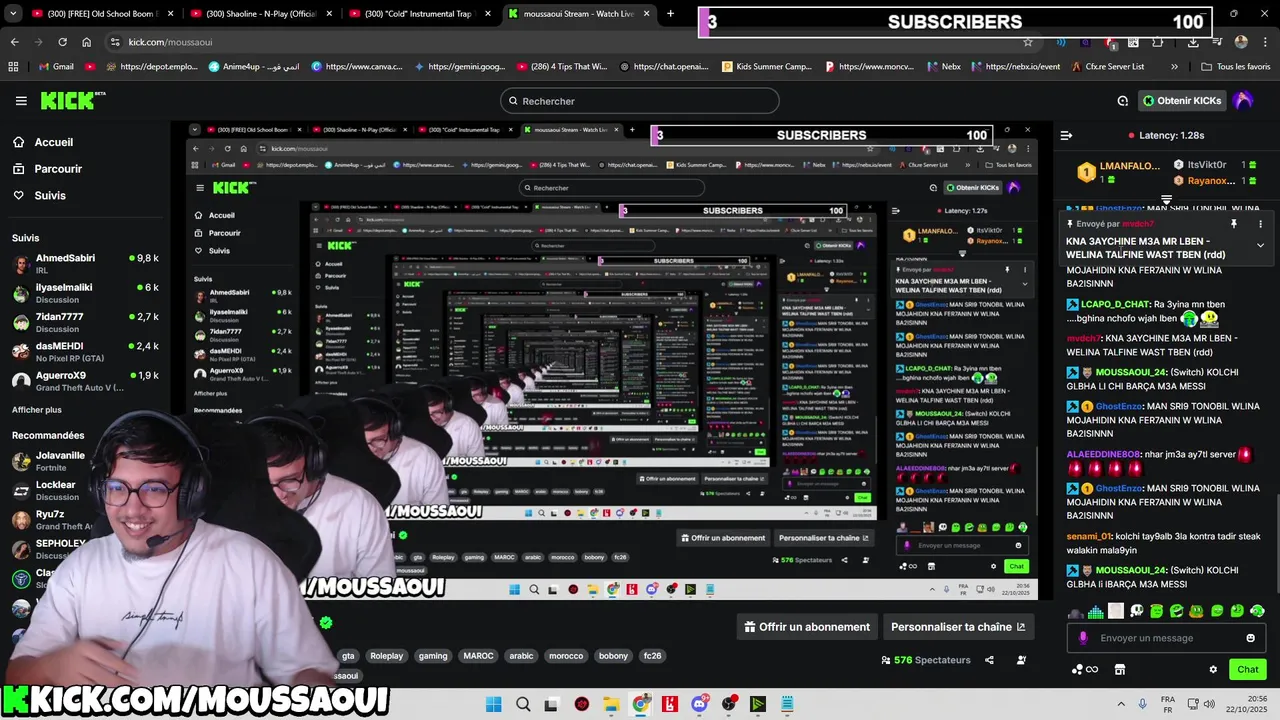Open chat settings gear icon
Screen dimensions: 1280x720
[x=1213, y=670]
